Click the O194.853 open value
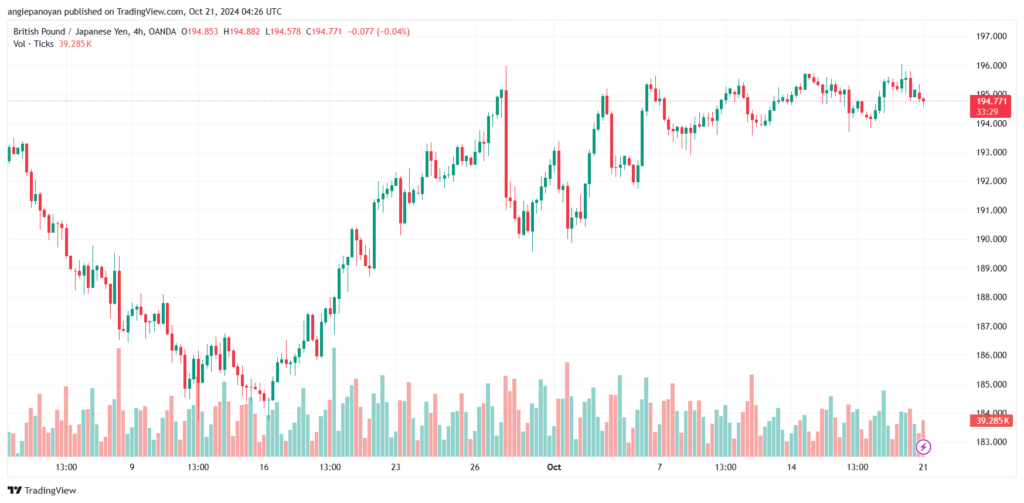Viewport: 1024px width, 503px height. pos(200,31)
